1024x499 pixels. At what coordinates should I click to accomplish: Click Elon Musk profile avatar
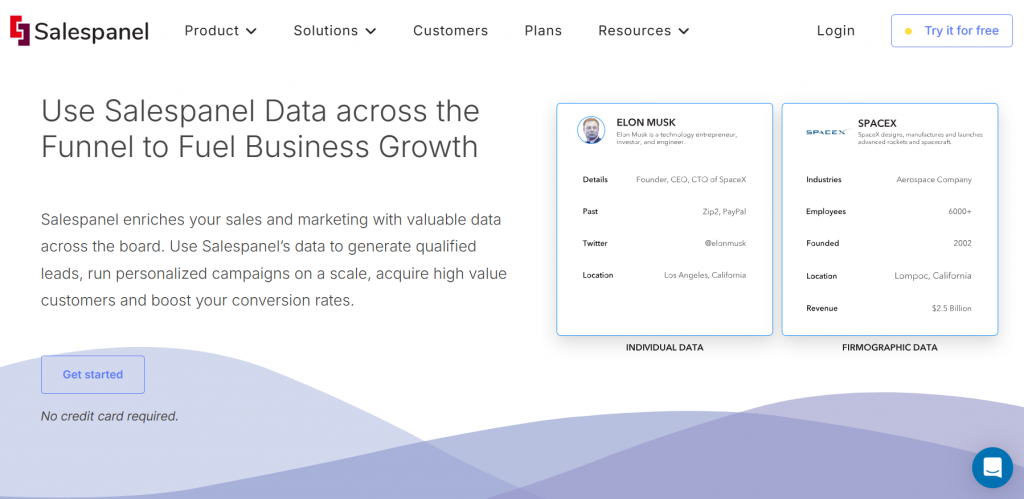tap(591, 130)
